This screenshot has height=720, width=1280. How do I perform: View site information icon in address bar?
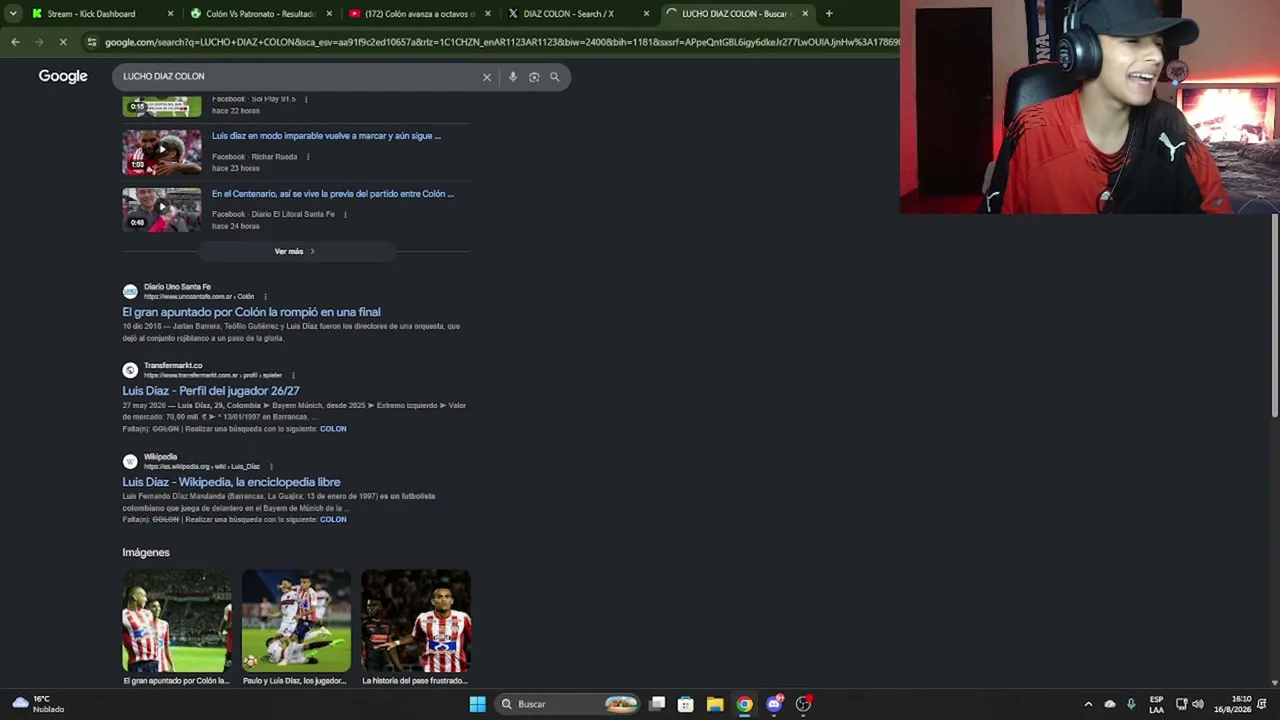click(92, 42)
